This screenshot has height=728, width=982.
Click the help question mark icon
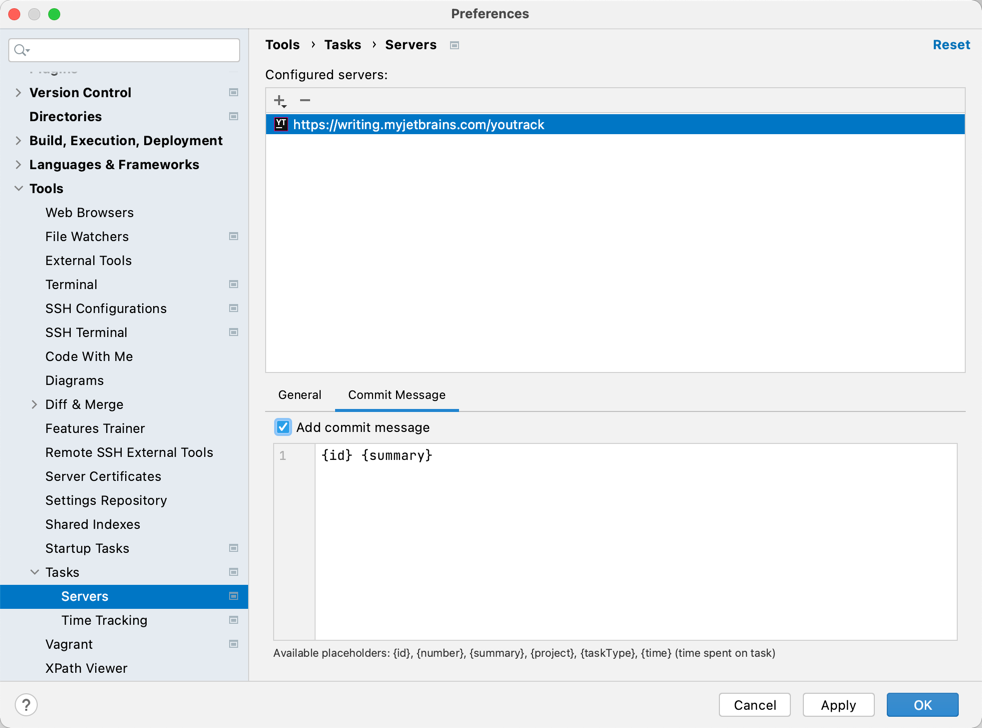pos(25,705)
